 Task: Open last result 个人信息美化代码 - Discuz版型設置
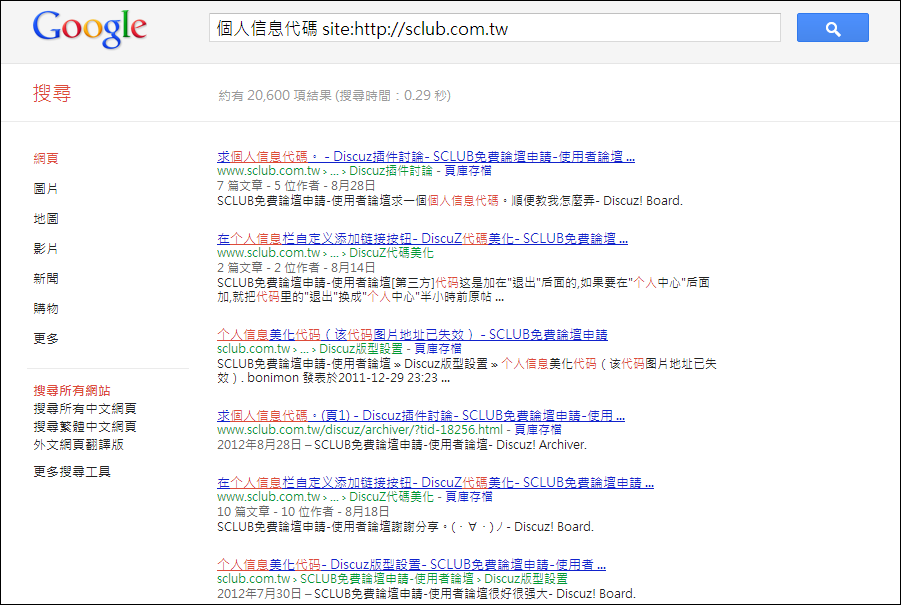[411, 564]
